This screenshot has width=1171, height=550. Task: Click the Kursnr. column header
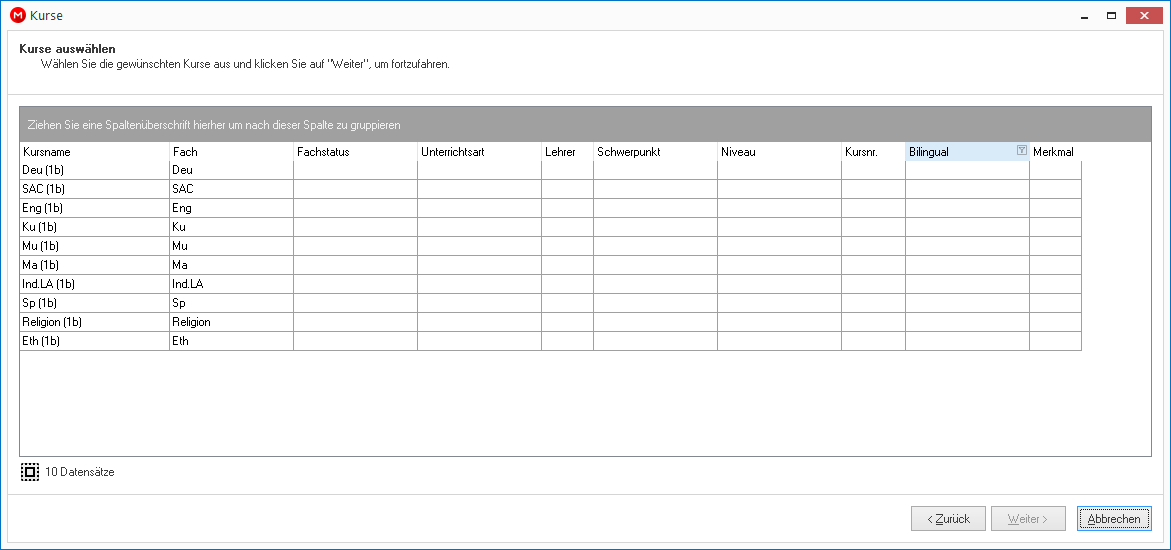(874, 152)
